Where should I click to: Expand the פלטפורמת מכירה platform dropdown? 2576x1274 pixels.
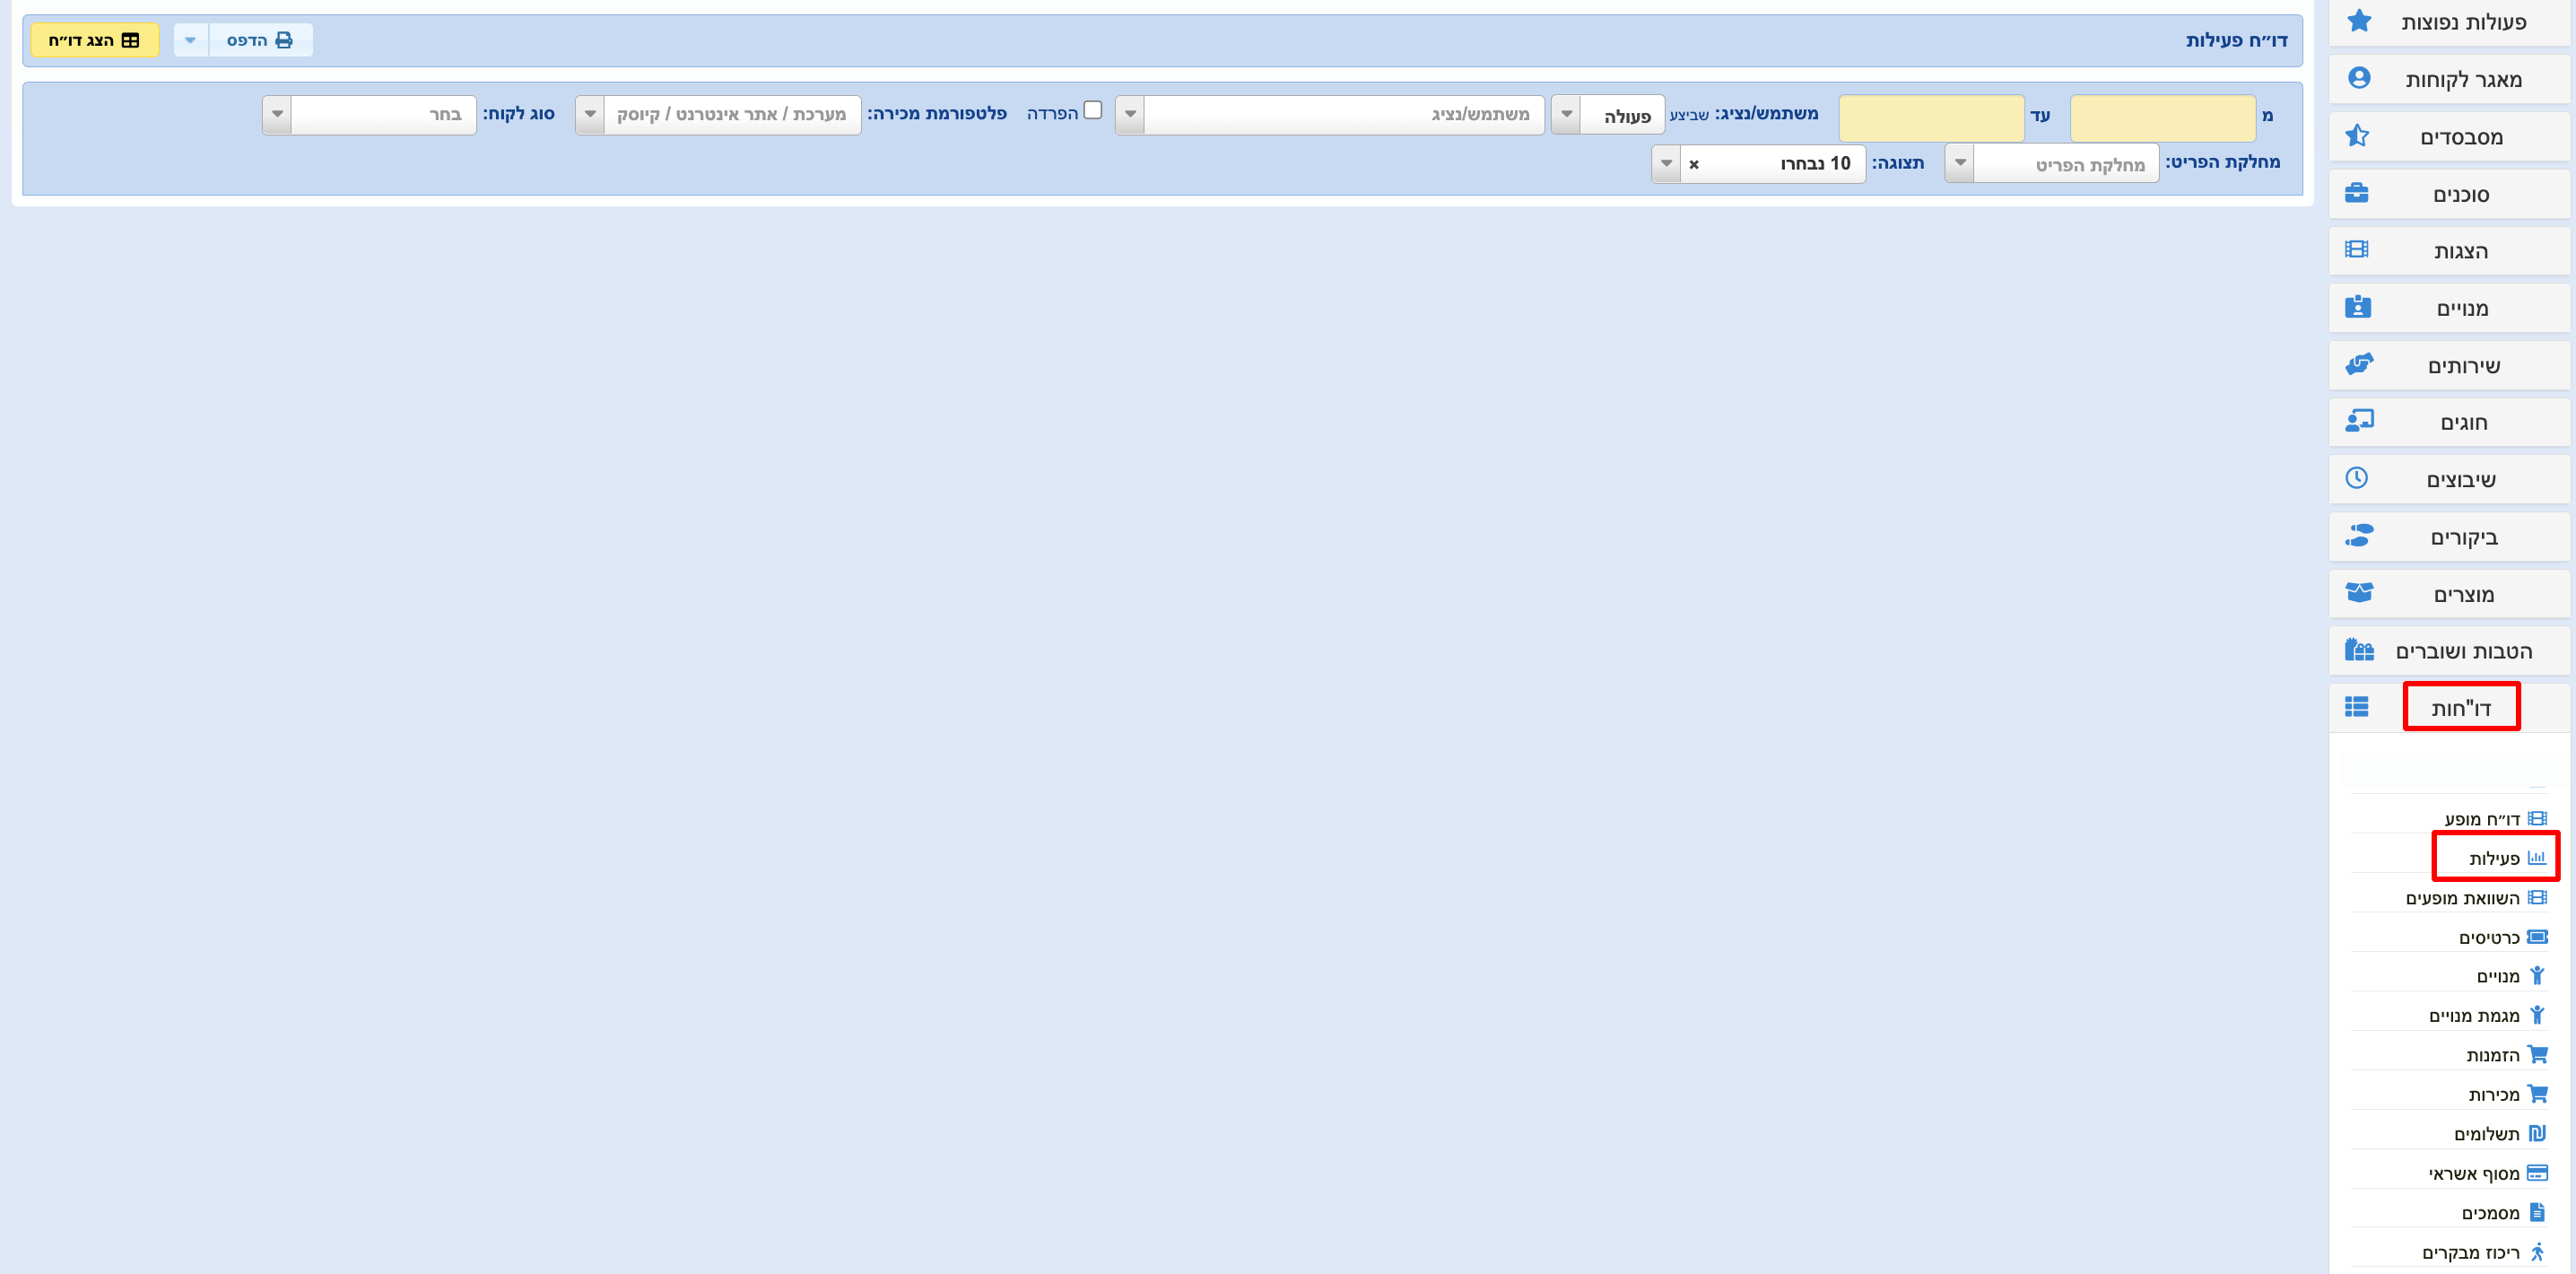pyautogui.click(x=590, y=115)
